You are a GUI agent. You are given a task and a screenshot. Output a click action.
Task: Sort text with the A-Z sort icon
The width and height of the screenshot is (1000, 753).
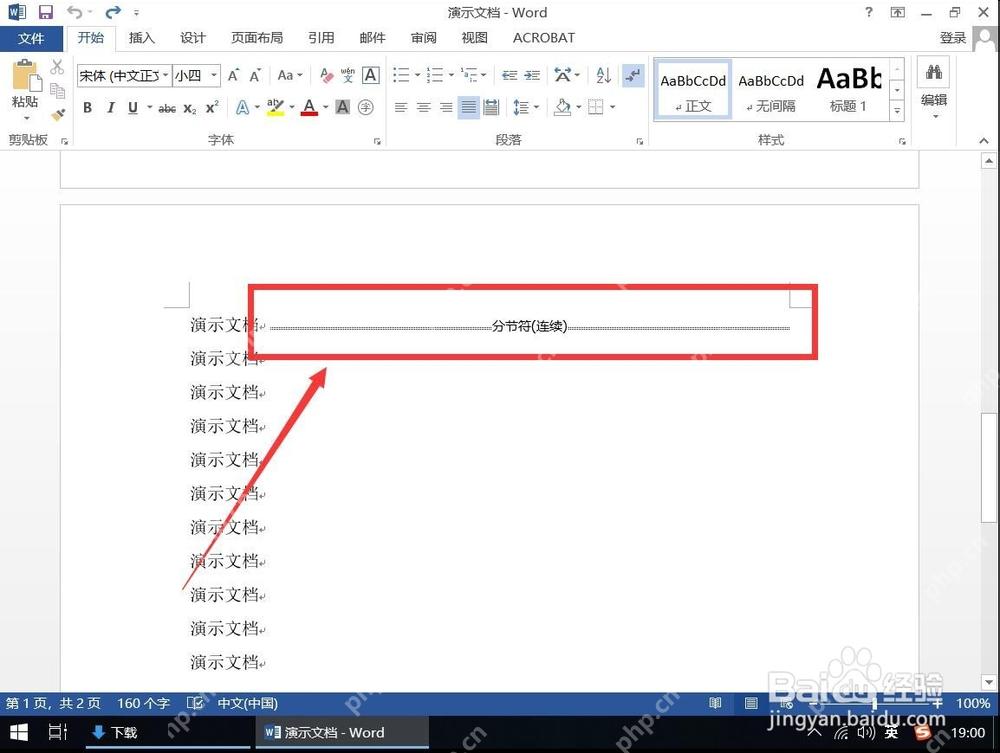click(x=603, y=75)
